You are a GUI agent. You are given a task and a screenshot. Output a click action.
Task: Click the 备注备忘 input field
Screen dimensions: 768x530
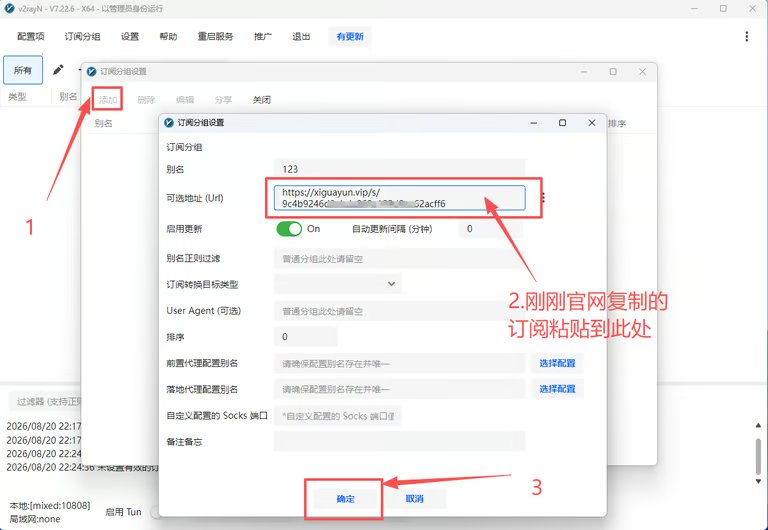pos(400,441)
